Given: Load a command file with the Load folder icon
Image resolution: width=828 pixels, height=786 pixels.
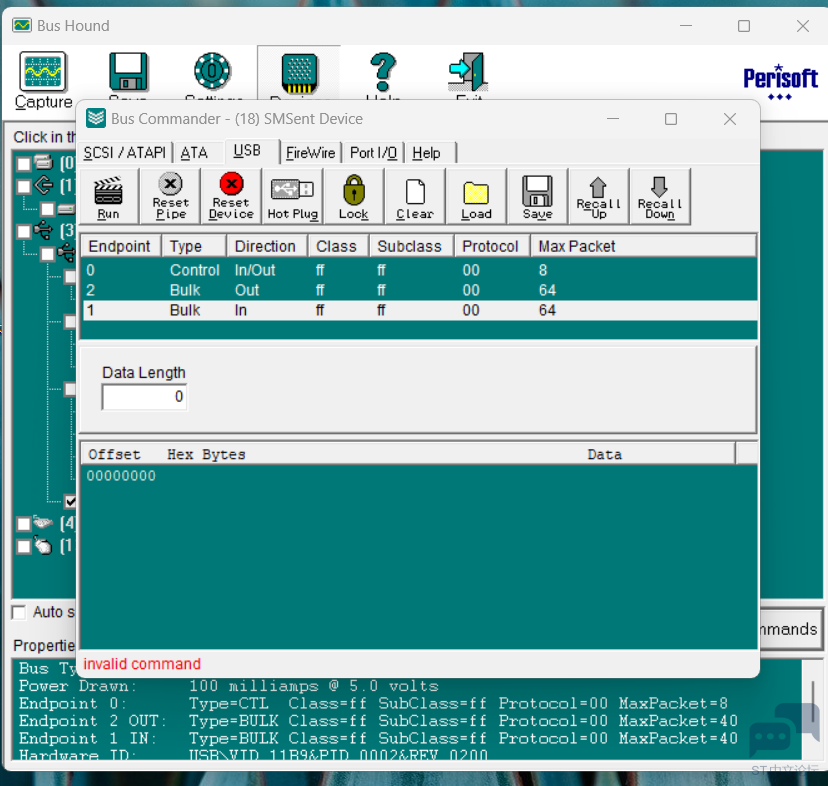Looking at the screenshot, I should 476,197.
